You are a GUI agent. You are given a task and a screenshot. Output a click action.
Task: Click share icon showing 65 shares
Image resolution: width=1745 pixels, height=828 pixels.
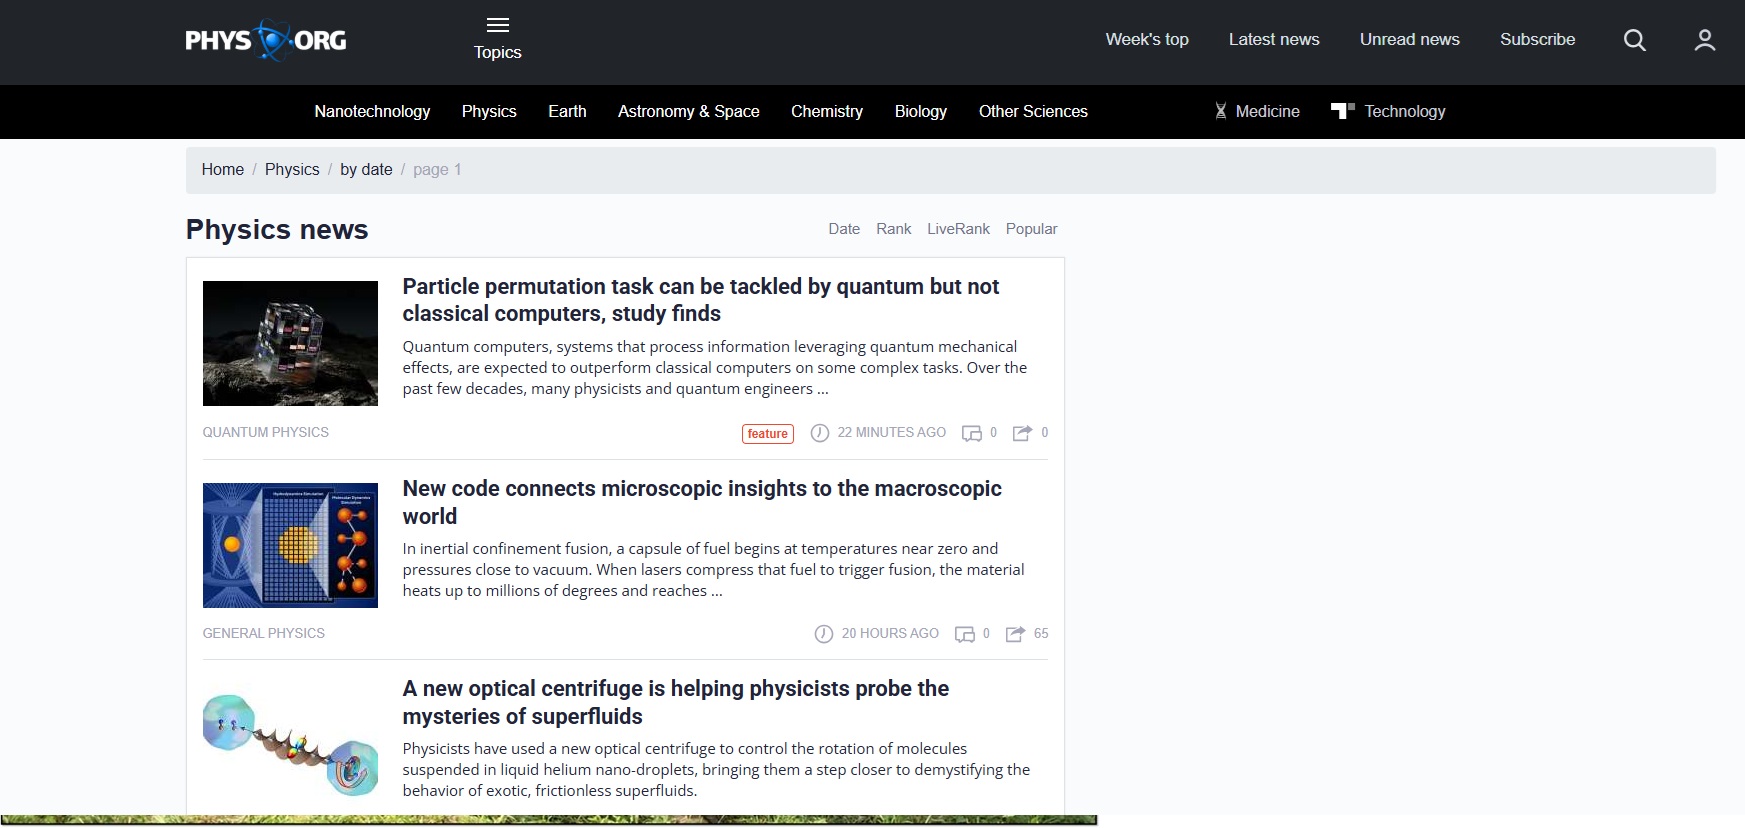click(1015, 634)
